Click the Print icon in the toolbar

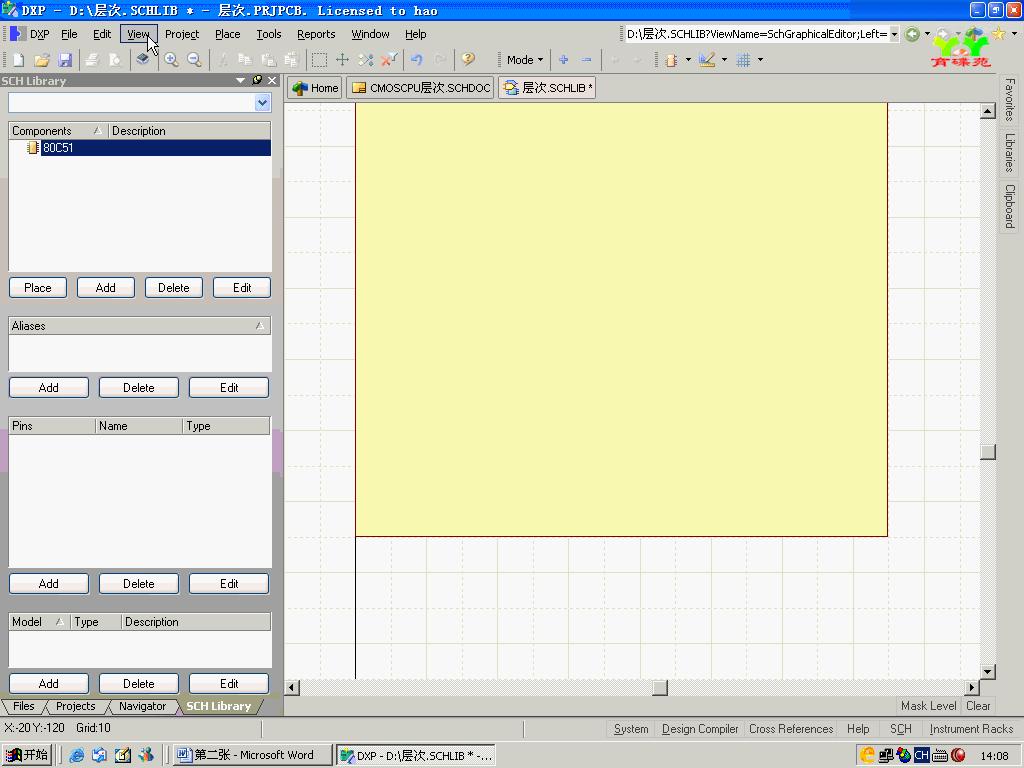(x=91, y=60)
